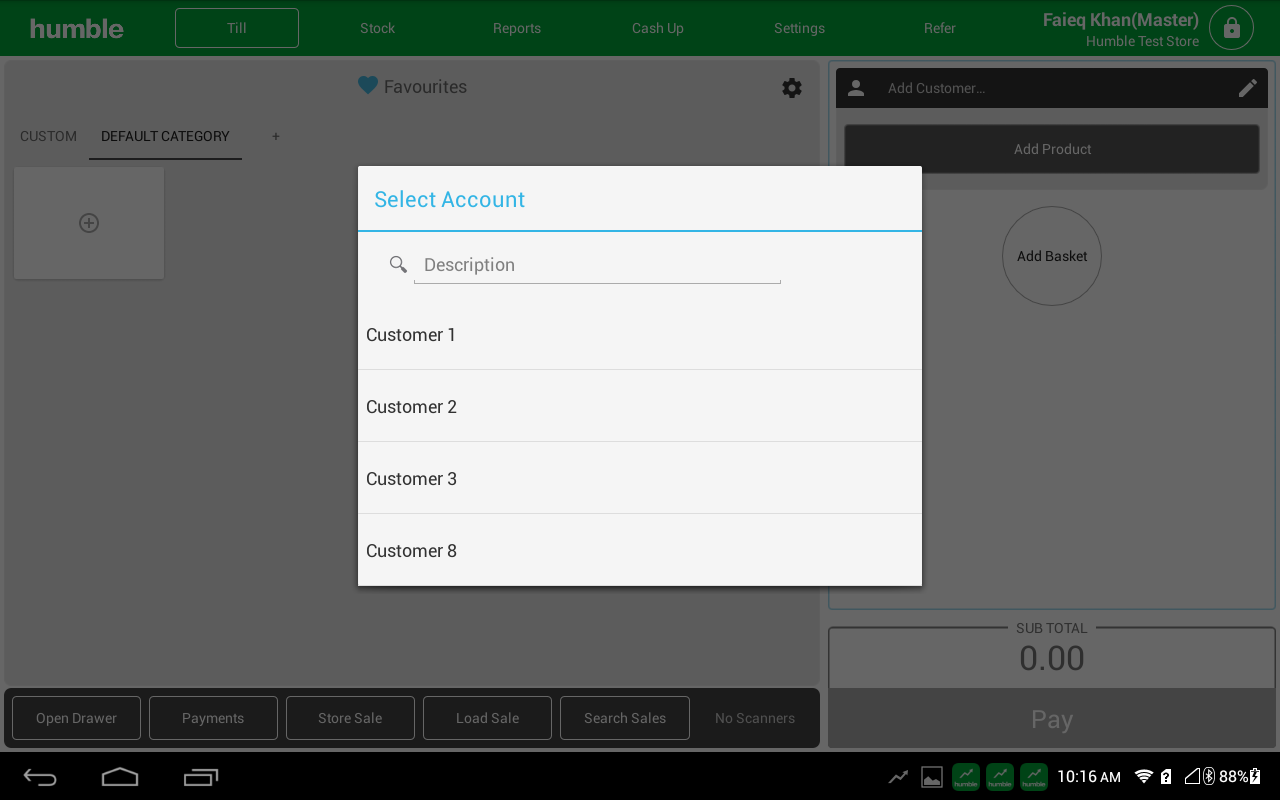Select the CUSTOM category tab
This screenshot has width=1280, height=800.
[48, 136]
